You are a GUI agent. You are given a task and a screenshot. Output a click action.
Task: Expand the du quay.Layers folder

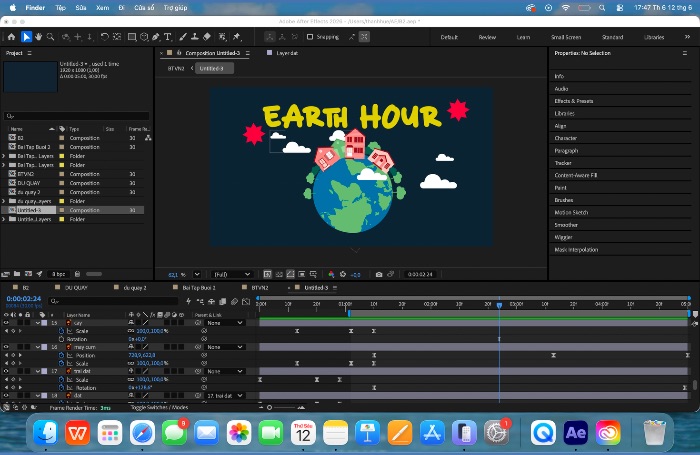click(4, 201)
